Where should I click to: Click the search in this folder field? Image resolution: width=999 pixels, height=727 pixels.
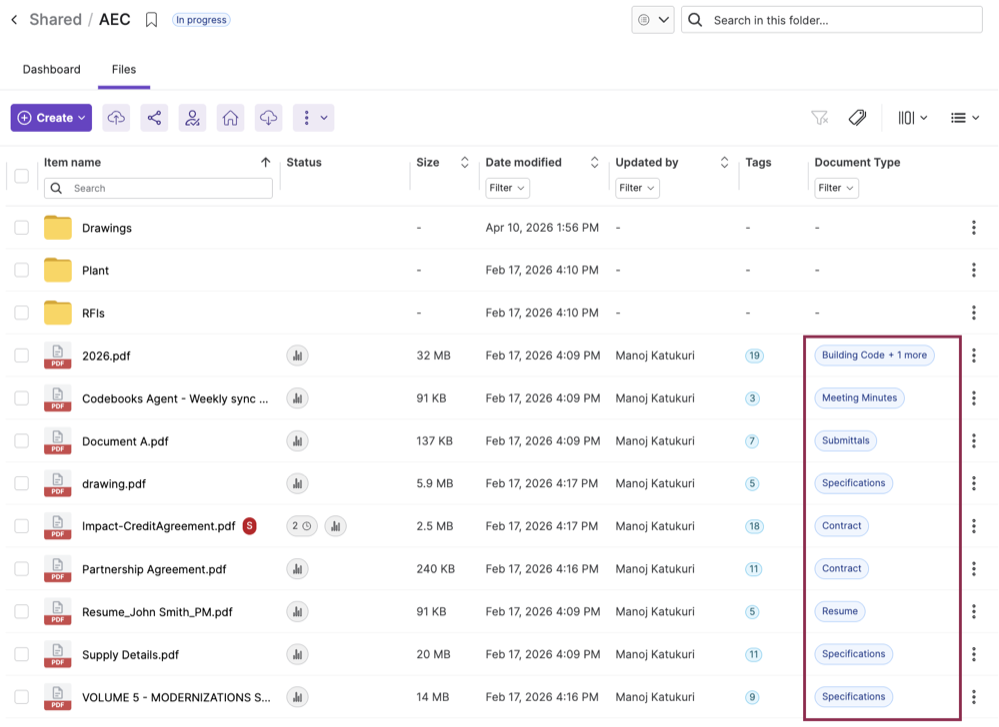(x=840, y=20)
